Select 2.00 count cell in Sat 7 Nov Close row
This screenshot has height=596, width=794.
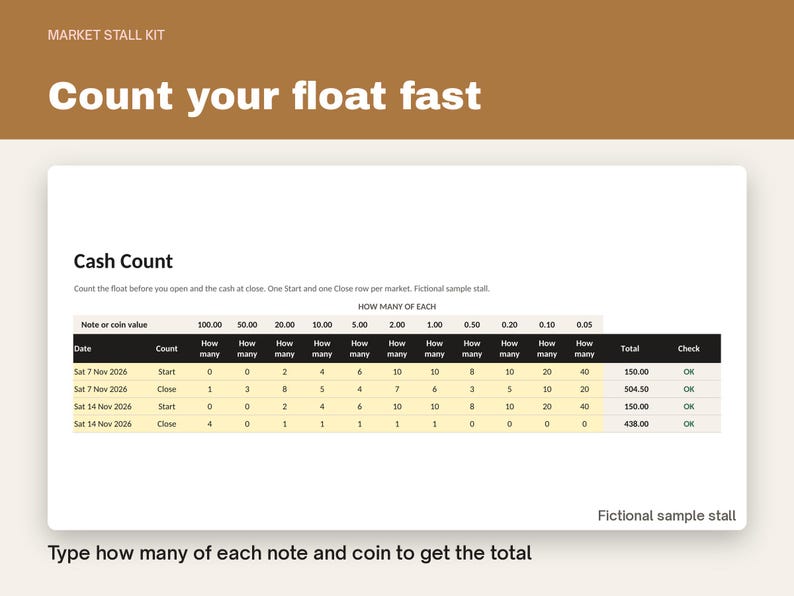pyautogui.click(x=397, y=389)
